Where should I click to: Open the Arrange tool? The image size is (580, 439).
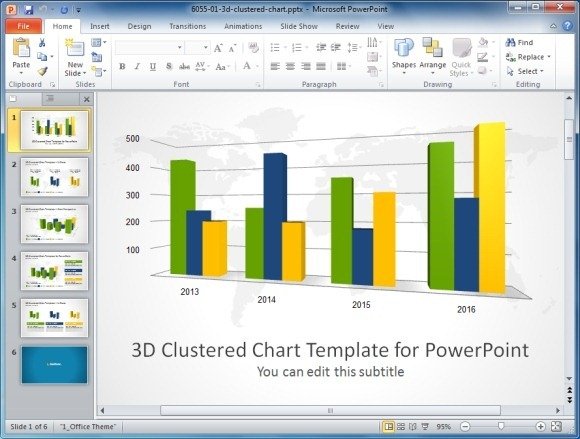point(432,55)
